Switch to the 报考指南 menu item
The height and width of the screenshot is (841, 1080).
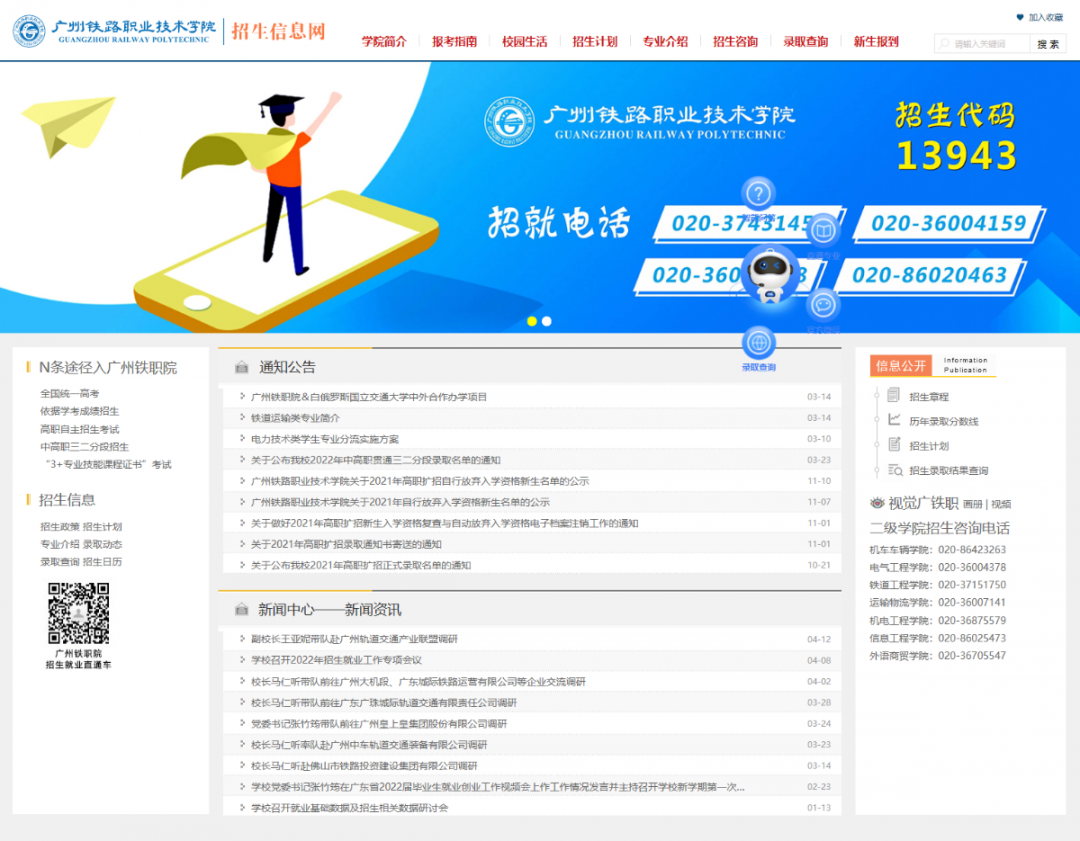point(455,42)
